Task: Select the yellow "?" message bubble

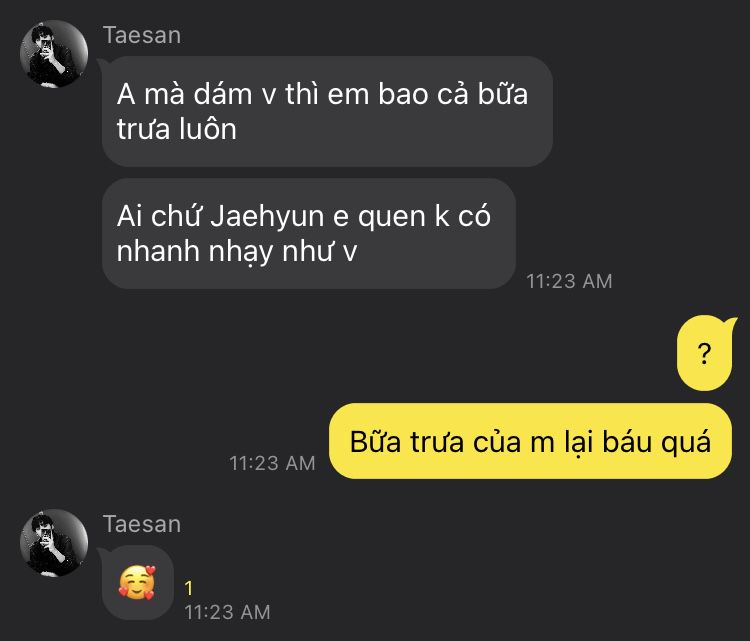Action: [706, 353]
